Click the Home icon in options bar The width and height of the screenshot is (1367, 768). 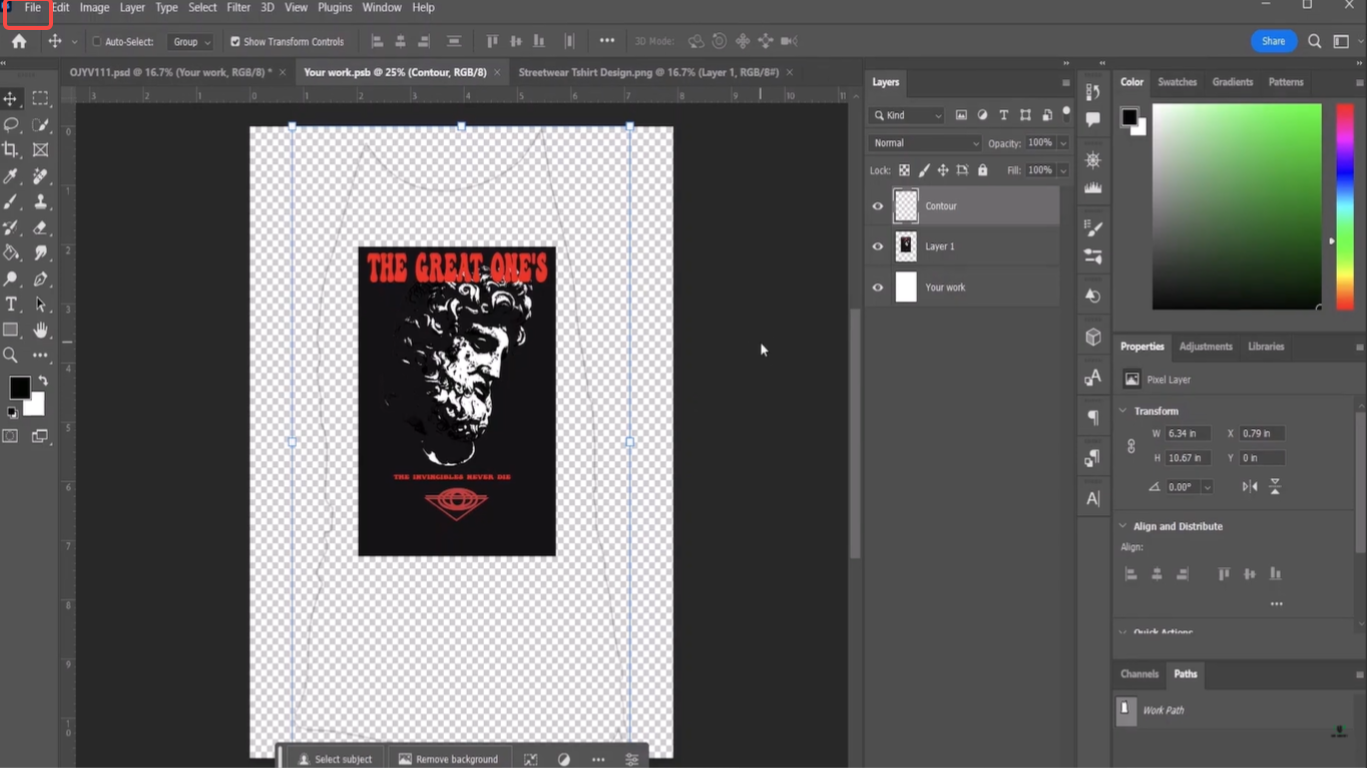coord(19,42)
